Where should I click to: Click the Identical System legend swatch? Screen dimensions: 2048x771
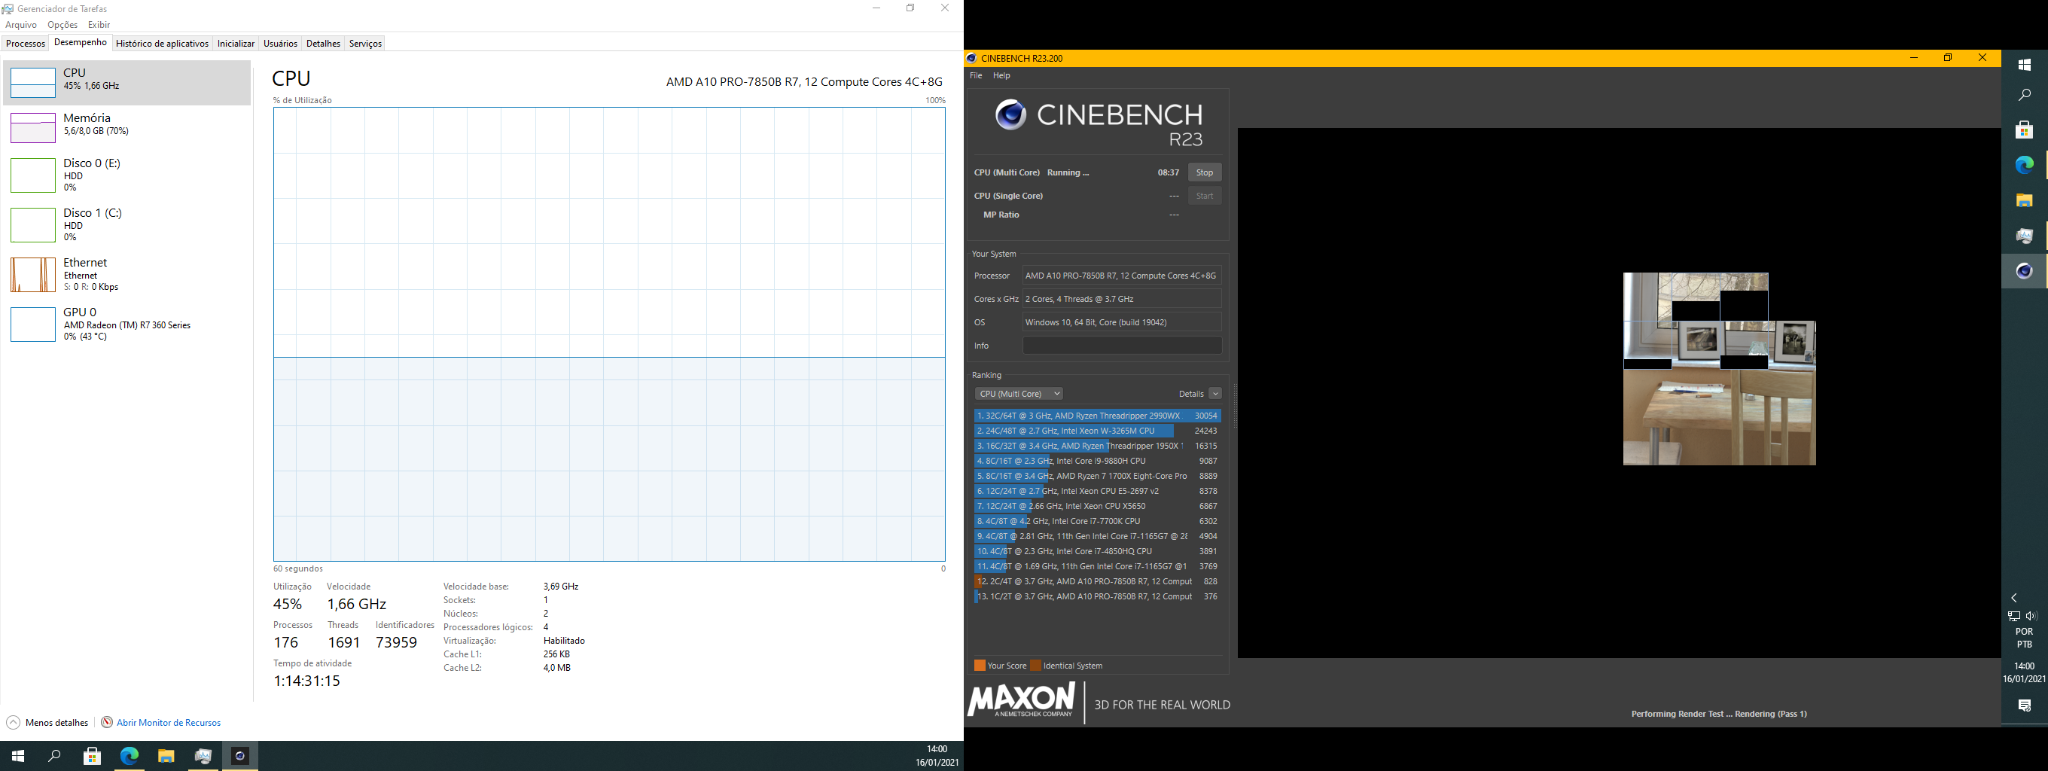(1036, 666)
